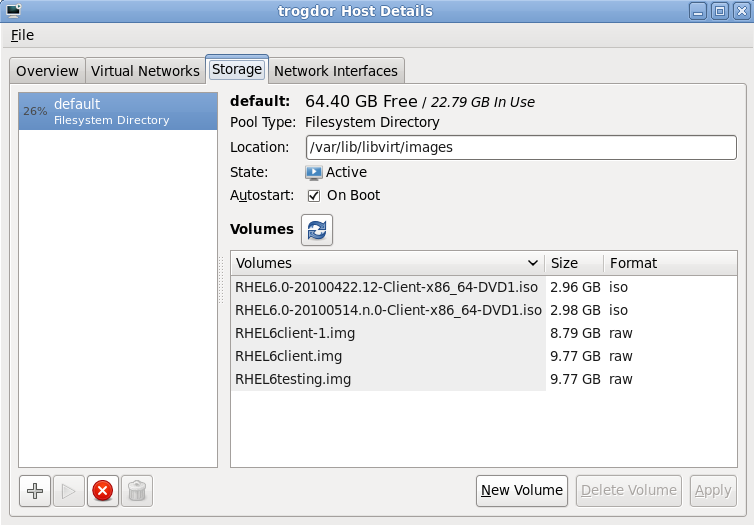Screen dimensions: 754x525
Task: Select the RHEL6testing.img volume
Action: tap(293, 379)
